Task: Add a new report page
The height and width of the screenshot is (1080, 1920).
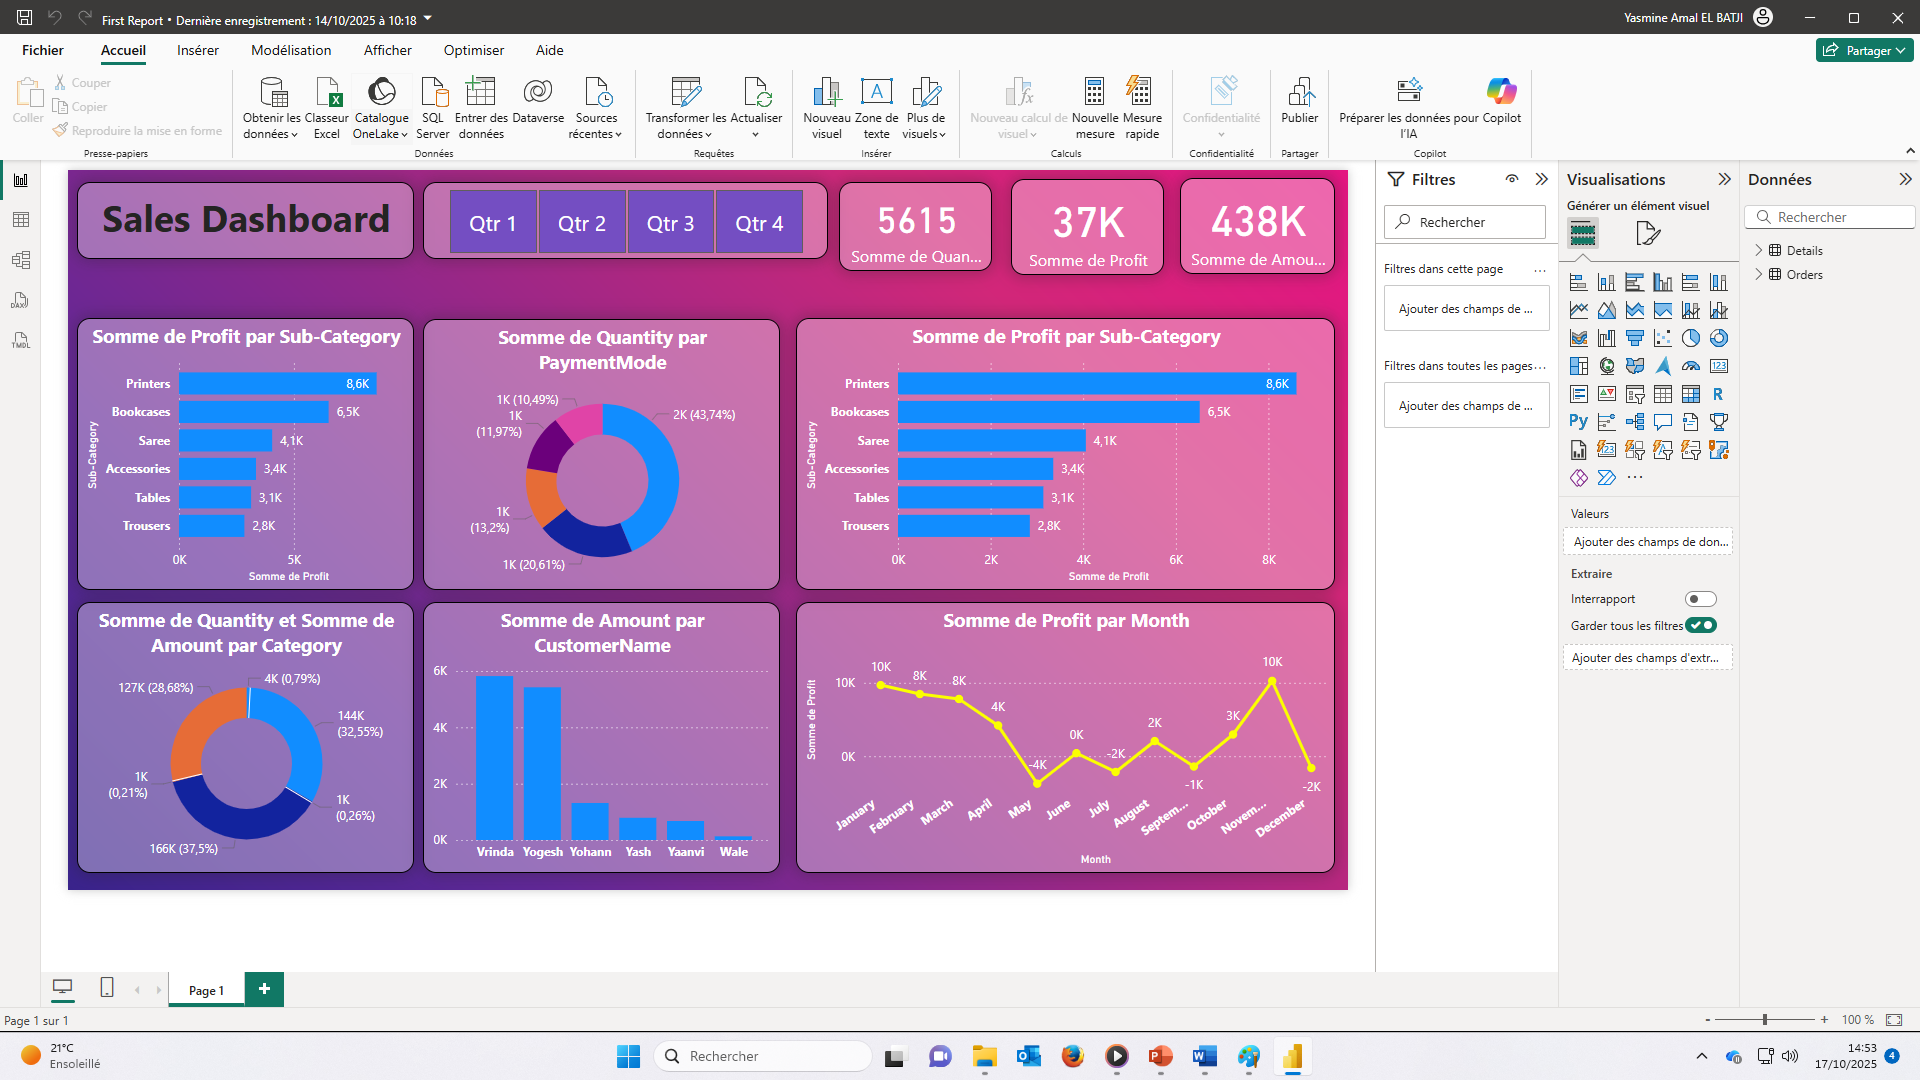Action: 264,989
